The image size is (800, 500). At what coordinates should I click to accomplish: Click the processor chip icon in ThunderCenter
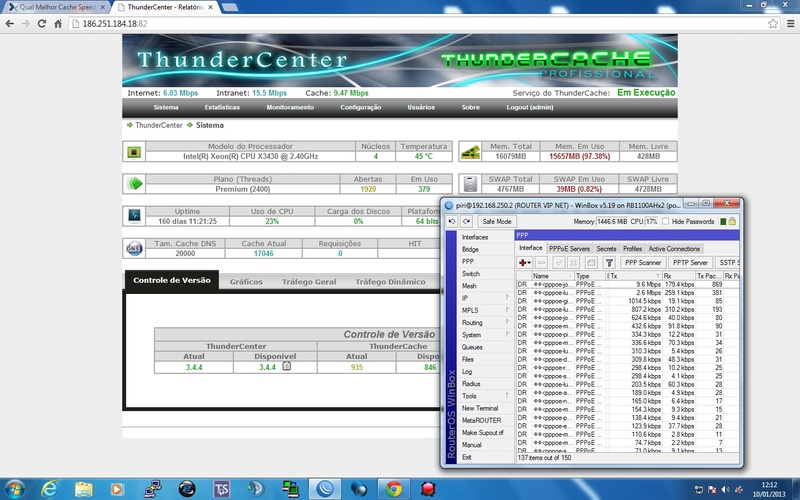pyautogui.click(x=134, y=152)
